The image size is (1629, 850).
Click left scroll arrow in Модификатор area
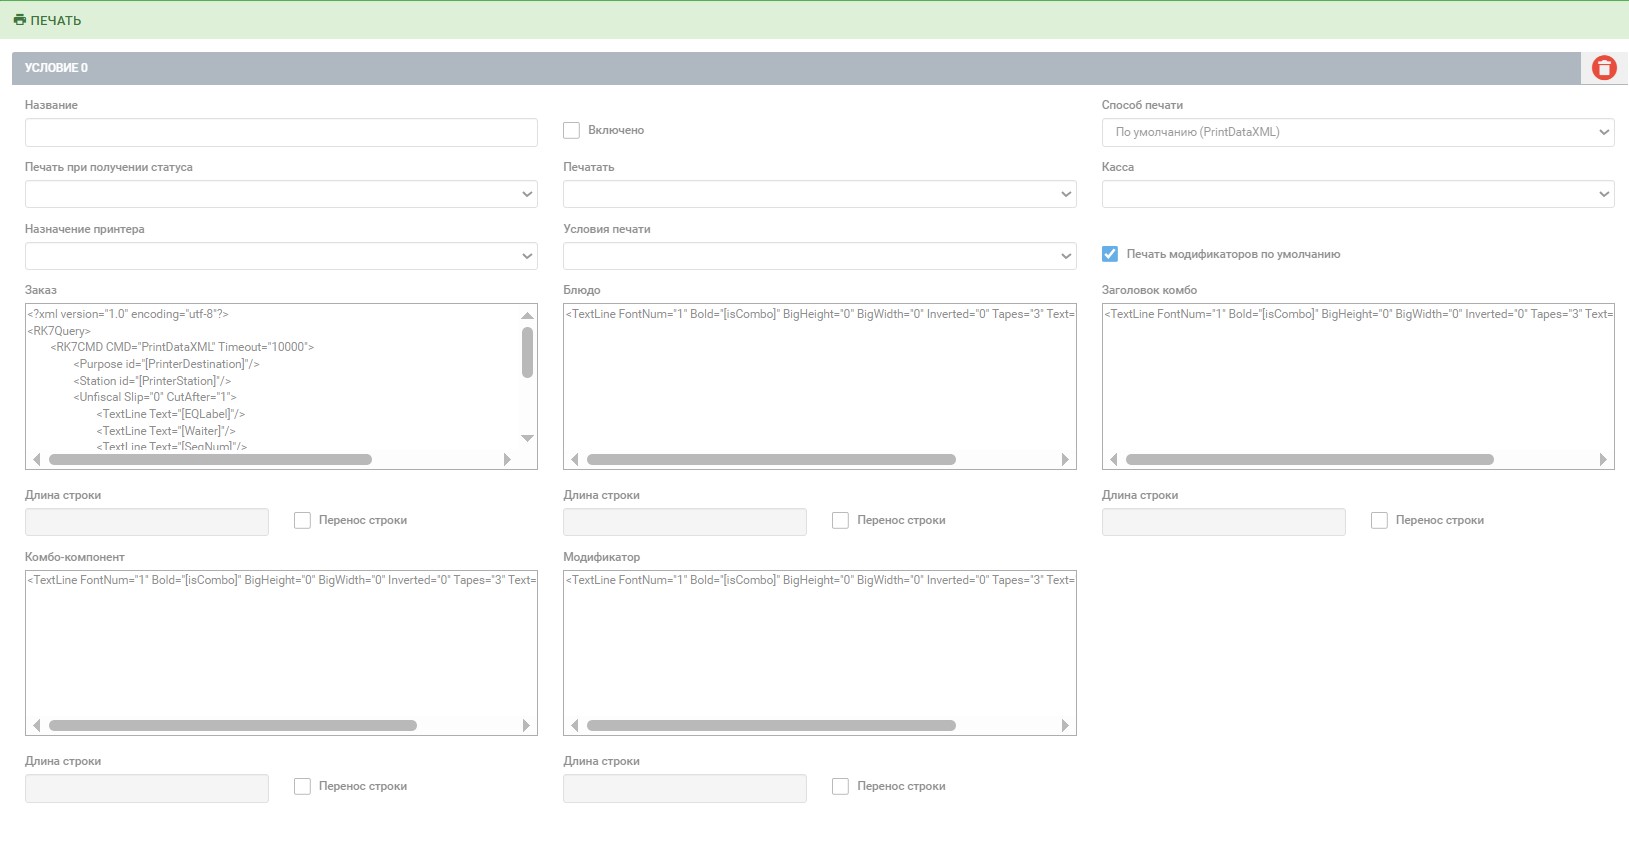click(574, 726)
